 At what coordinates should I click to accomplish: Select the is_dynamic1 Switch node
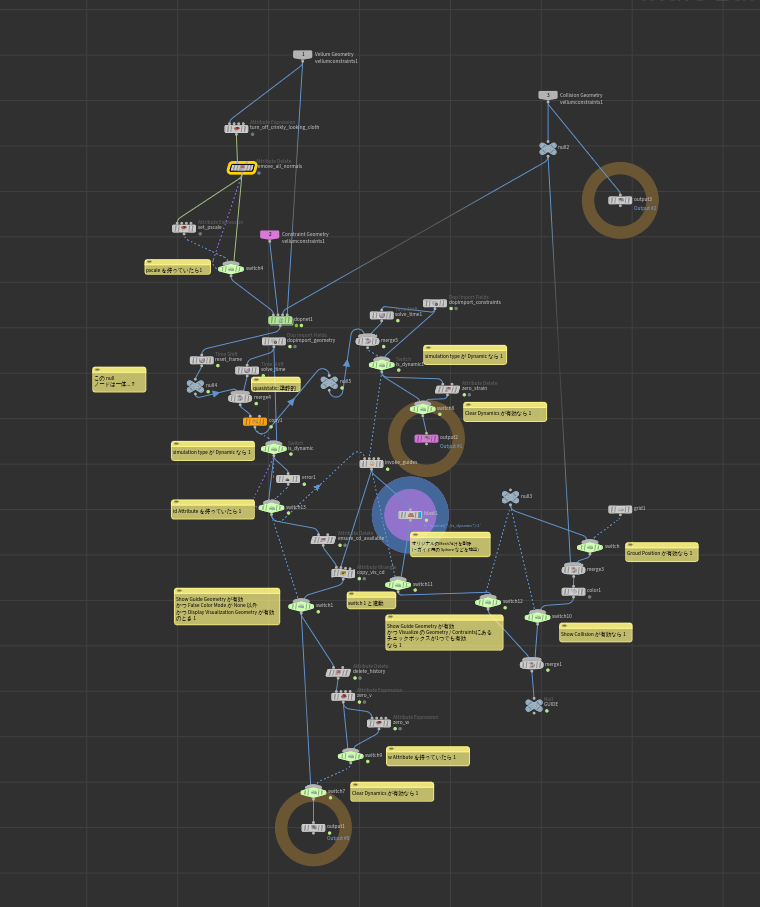382,364
